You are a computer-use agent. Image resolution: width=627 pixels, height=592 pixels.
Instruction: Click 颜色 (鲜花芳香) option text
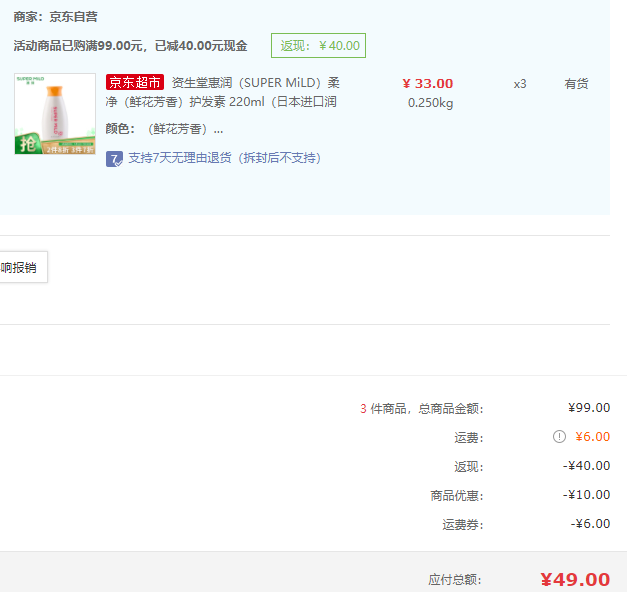pos(164,129)
